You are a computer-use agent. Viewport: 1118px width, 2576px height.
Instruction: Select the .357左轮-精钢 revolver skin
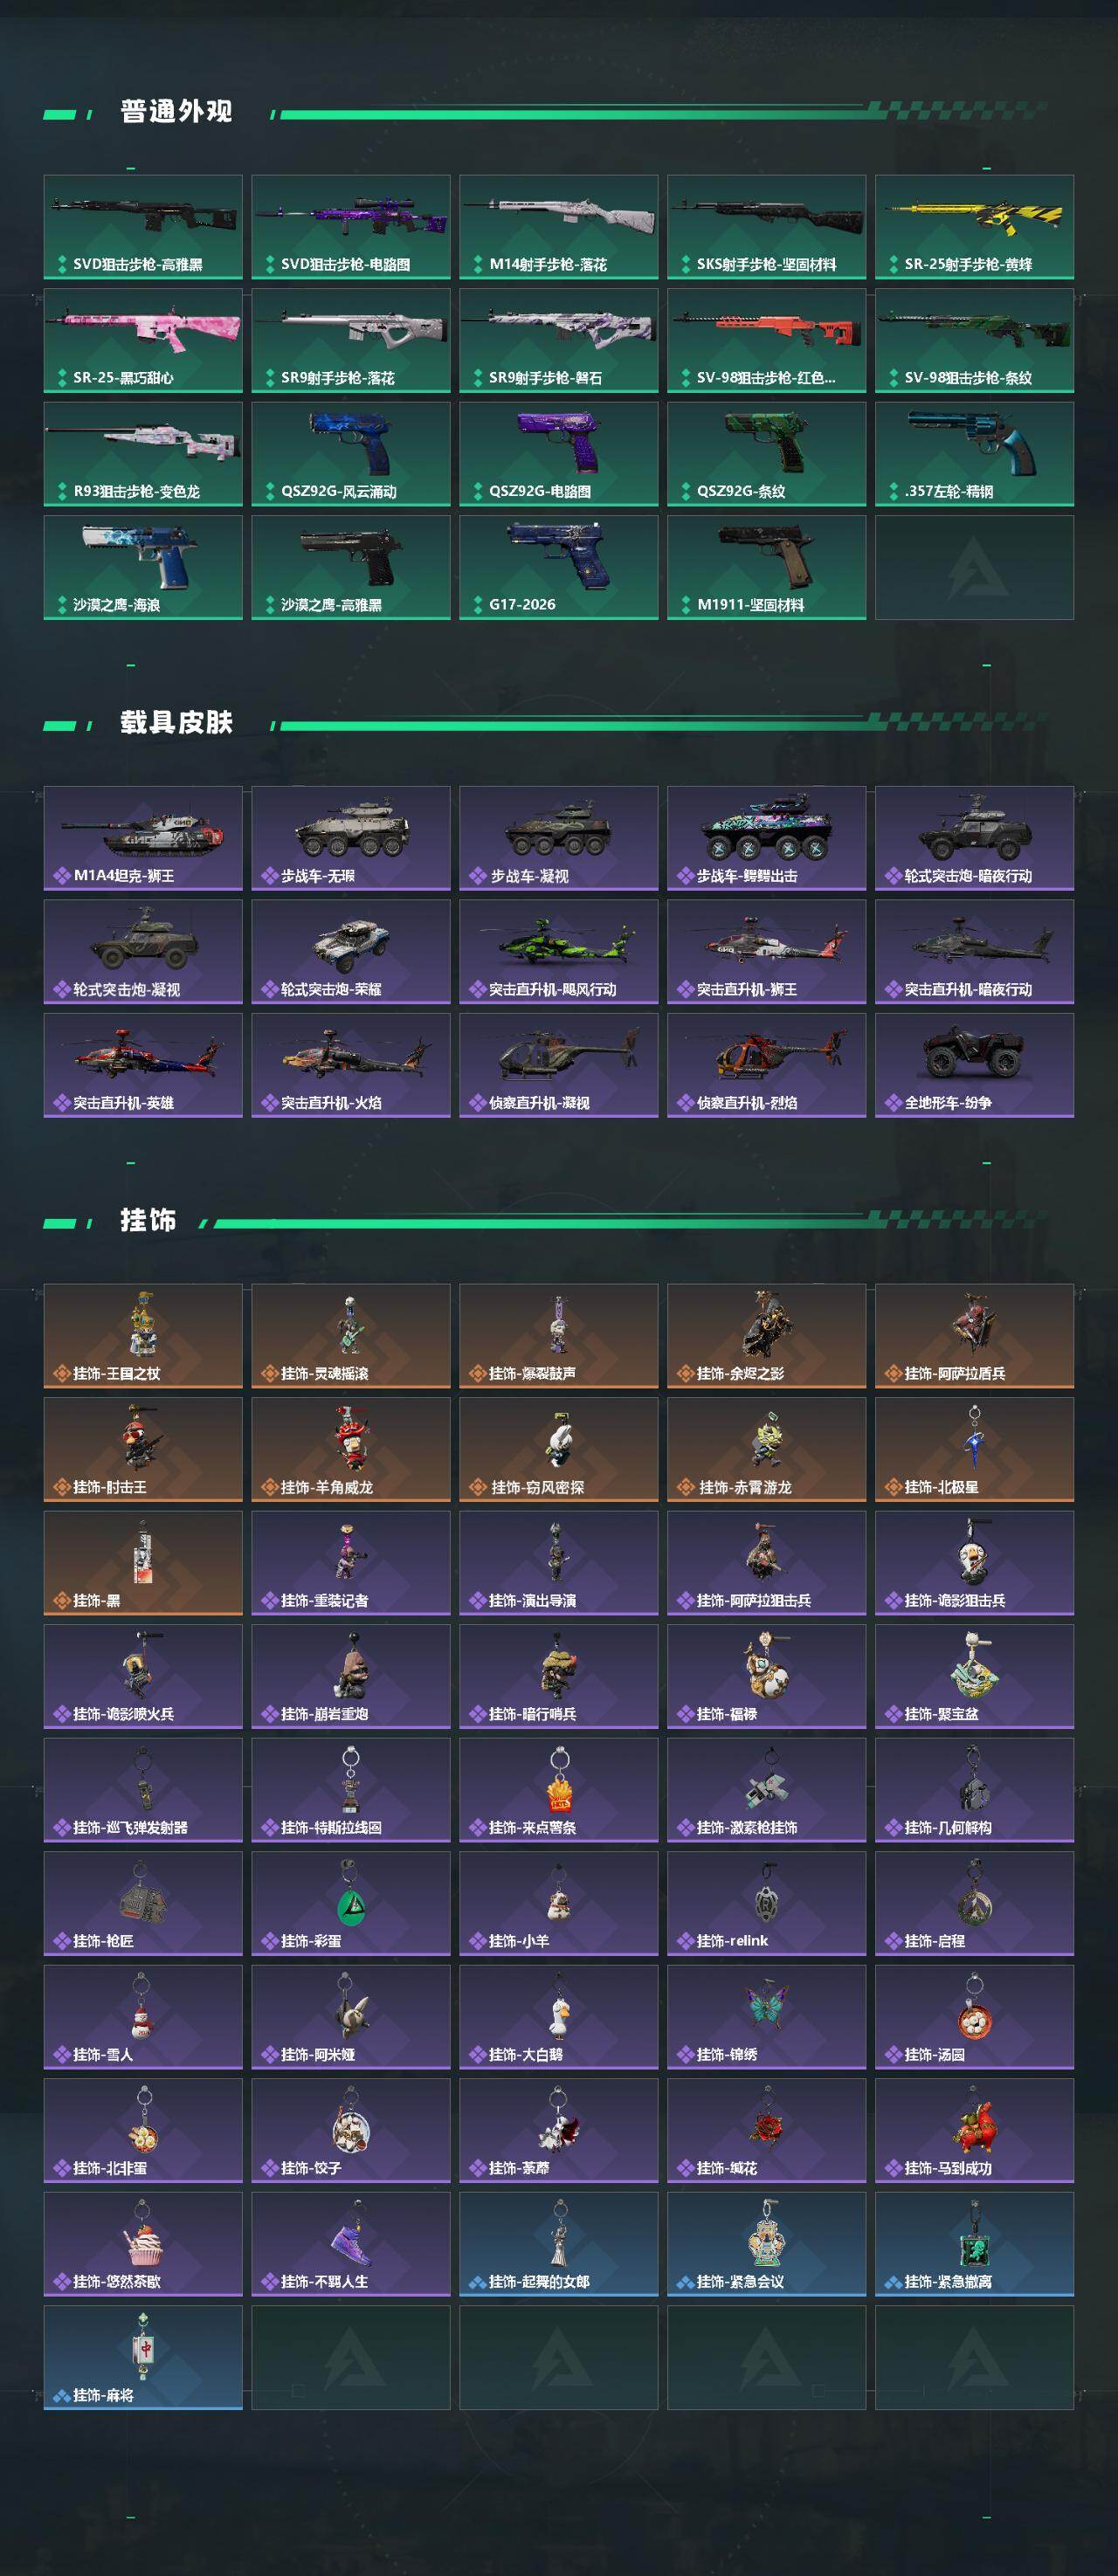(974, 453)
